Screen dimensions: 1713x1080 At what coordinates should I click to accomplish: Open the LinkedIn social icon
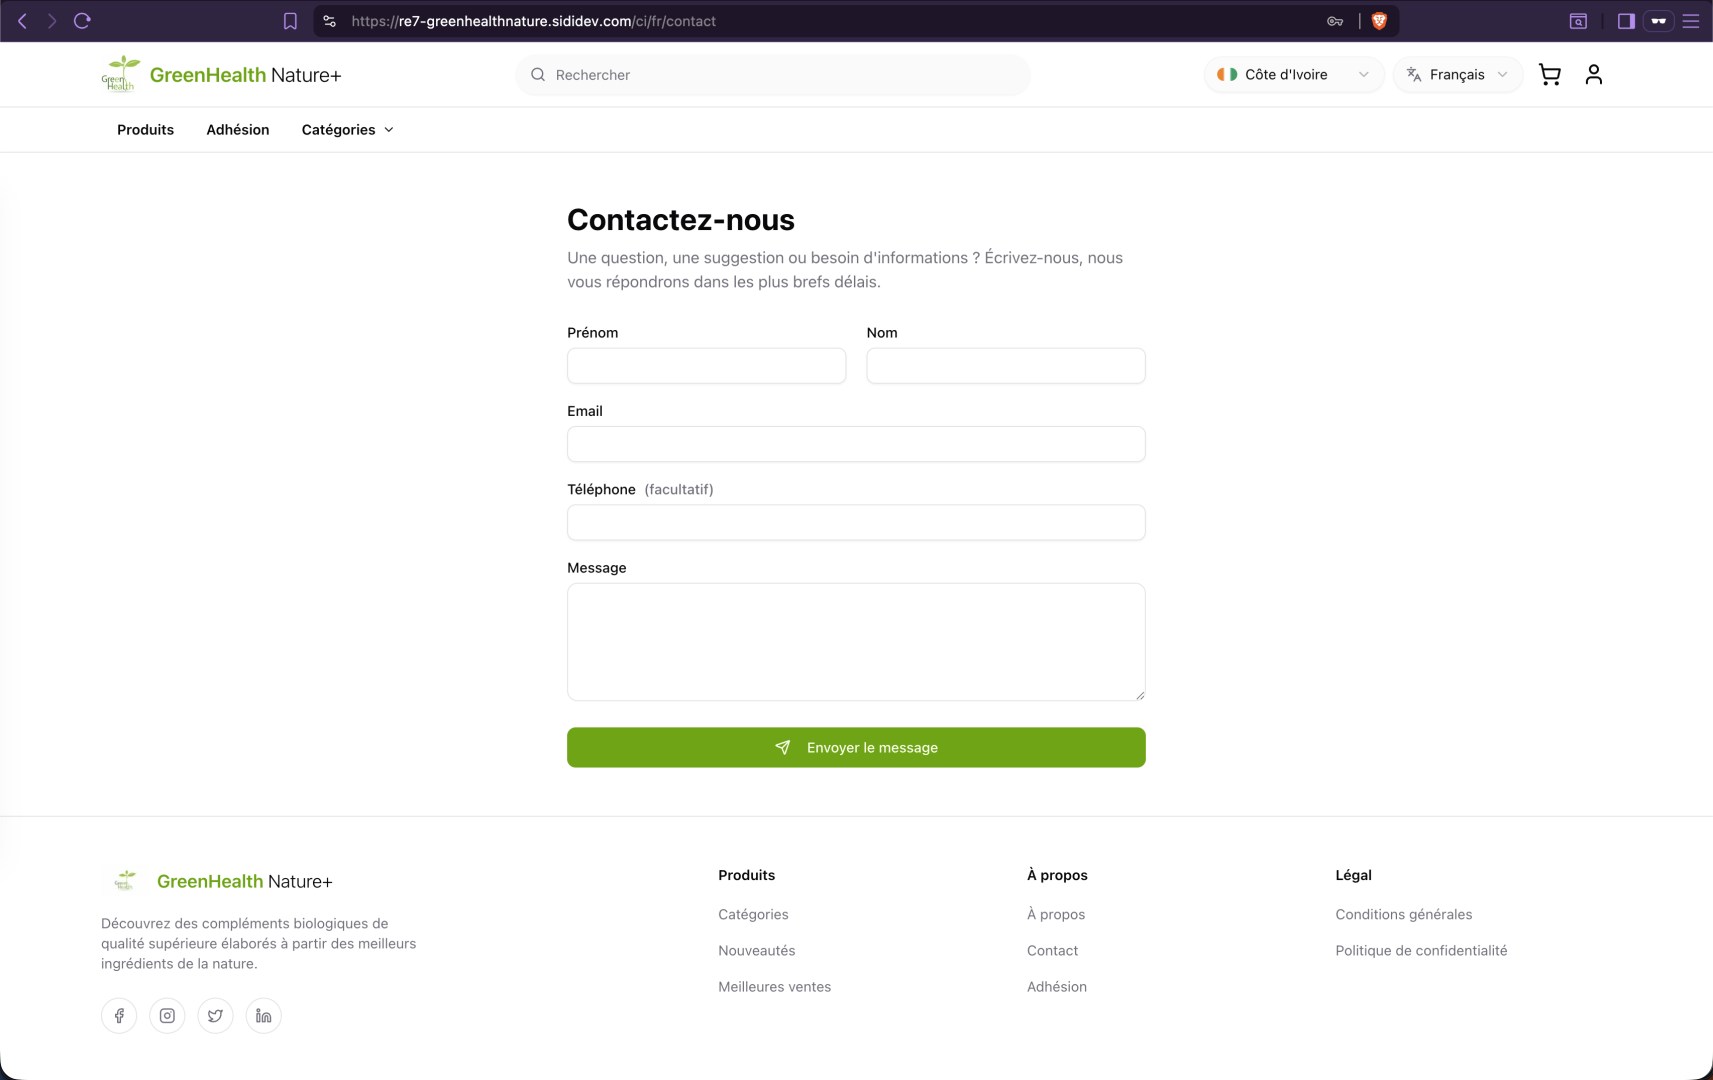pyautogui.click(x=263, y=1015)
